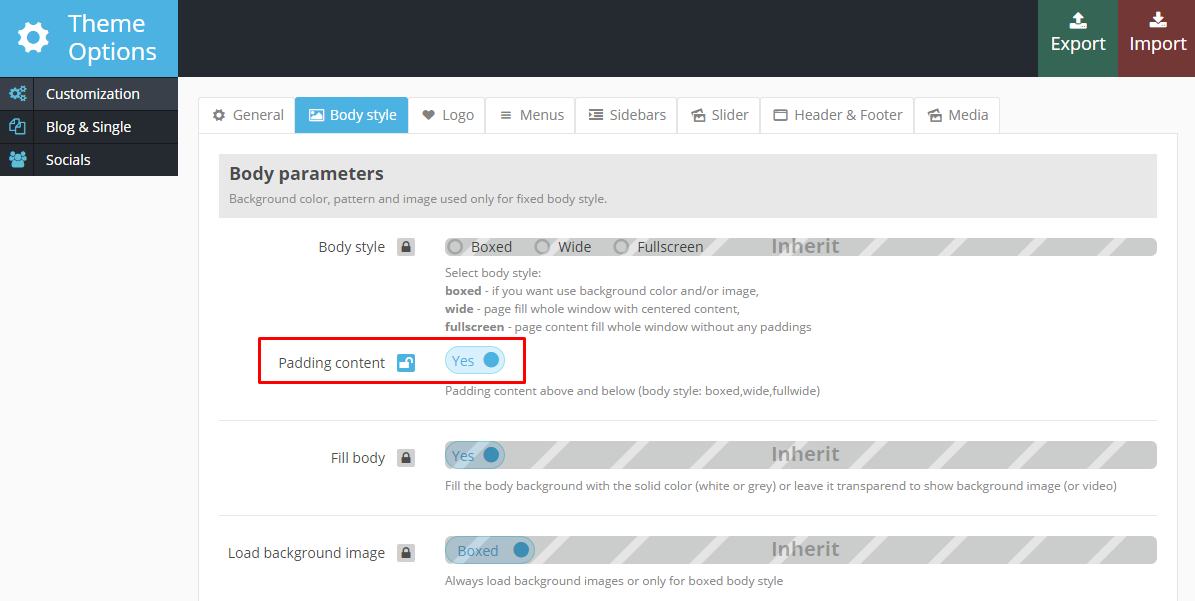
Task: Click the Socials people icon
Action: [x=17, y=160]
